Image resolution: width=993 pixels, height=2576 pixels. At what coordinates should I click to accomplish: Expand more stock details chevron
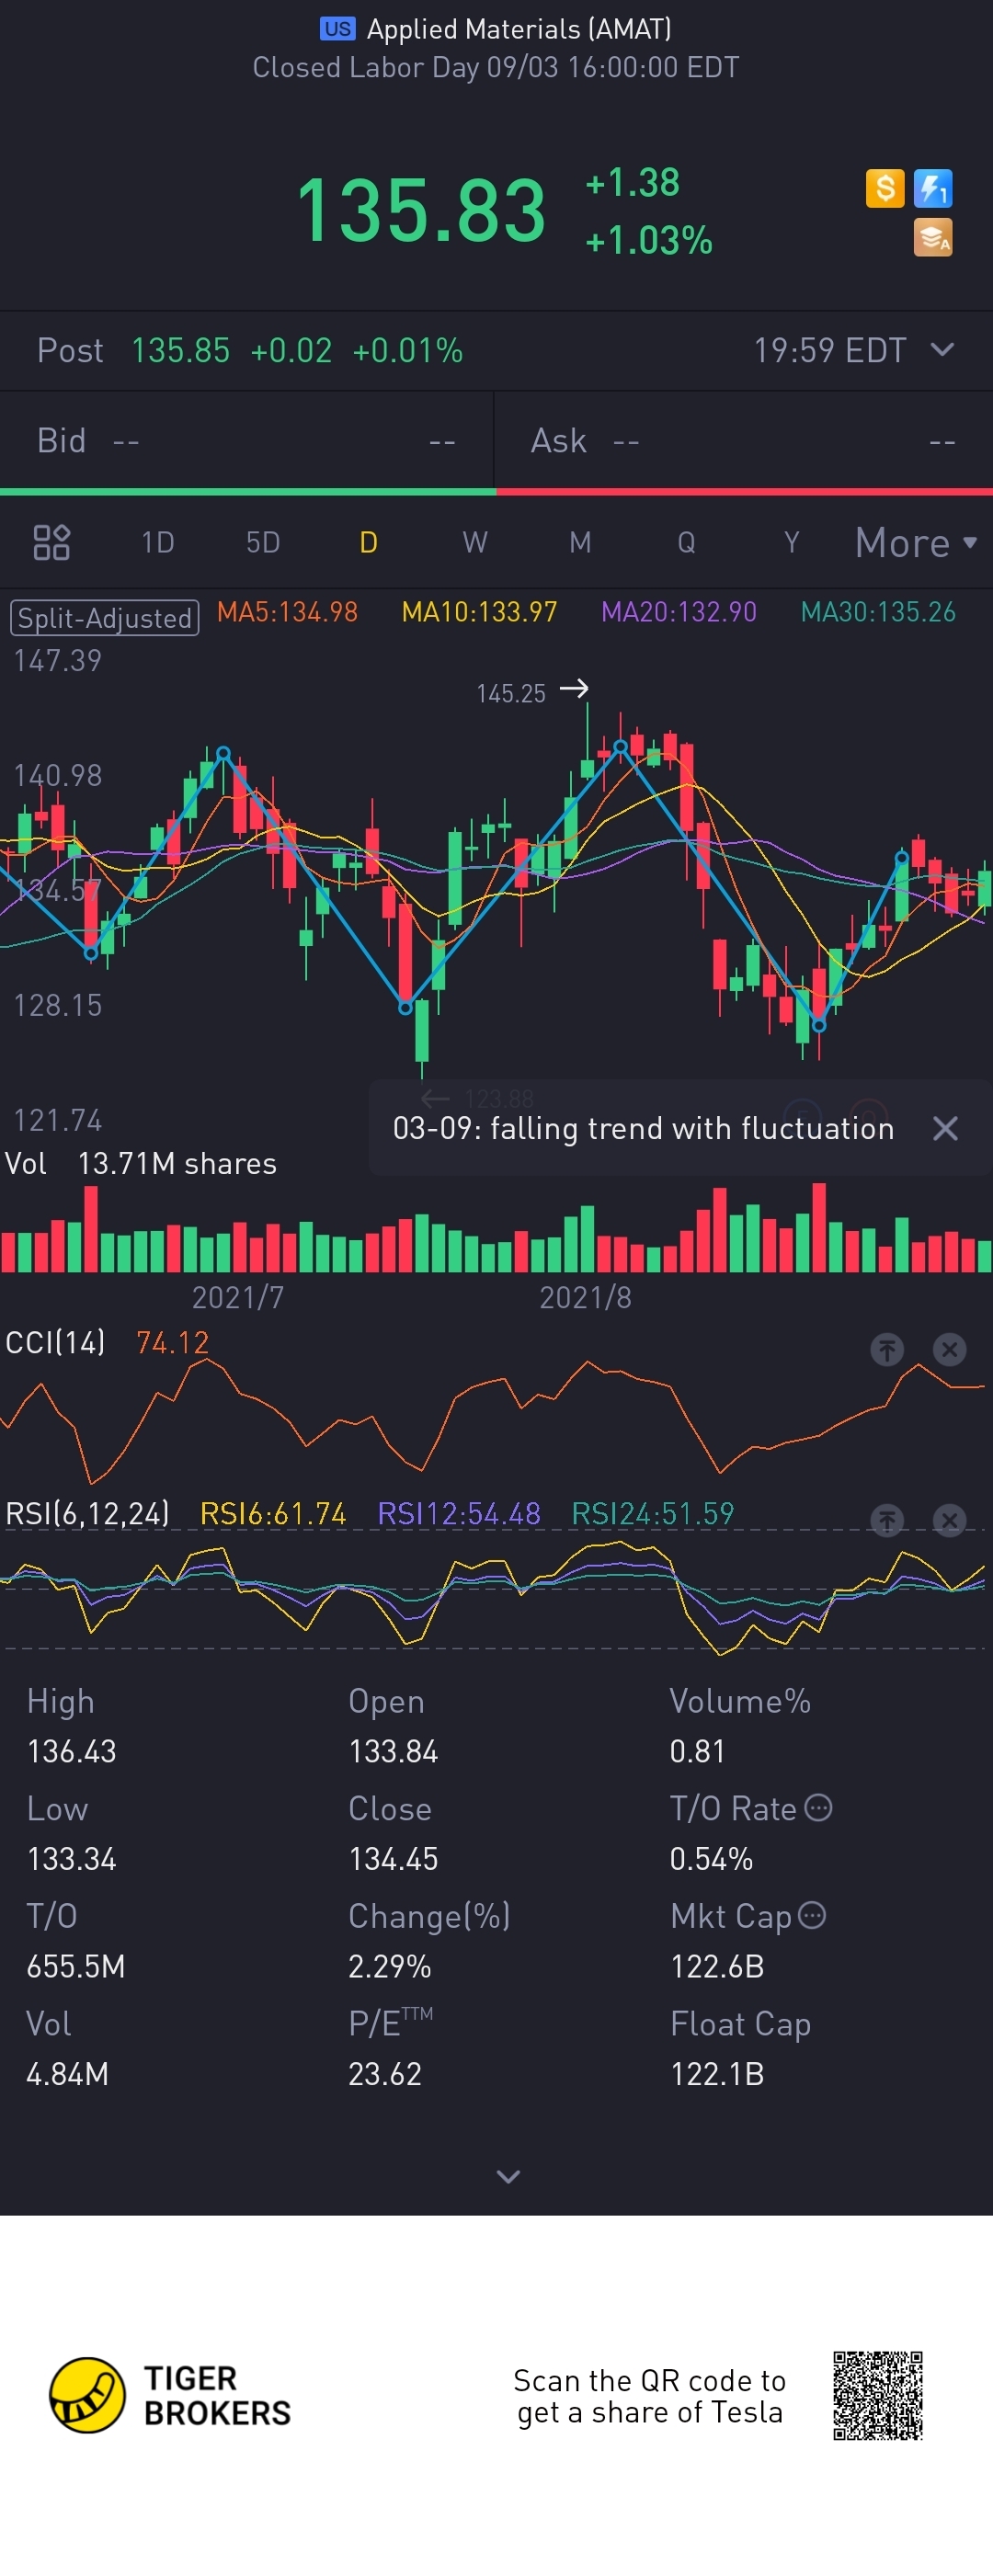tap(508, 2176)
